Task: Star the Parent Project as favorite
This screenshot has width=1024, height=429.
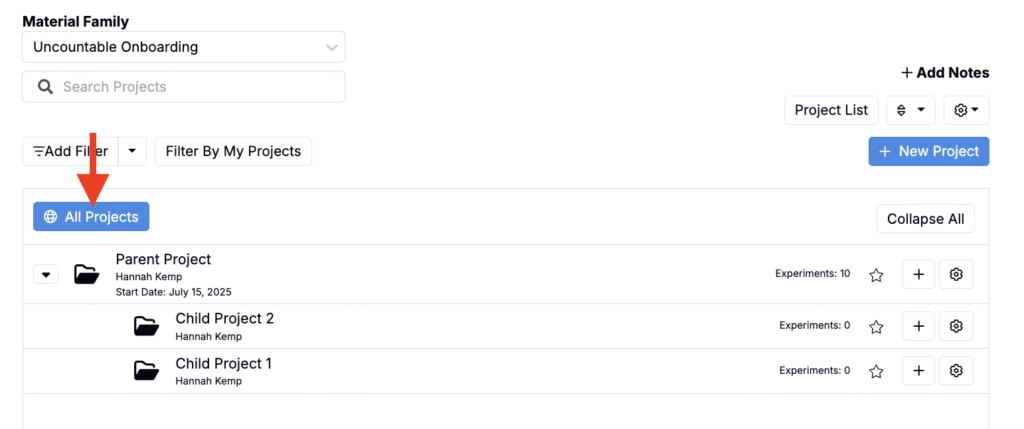Action: tap(876, 275)
